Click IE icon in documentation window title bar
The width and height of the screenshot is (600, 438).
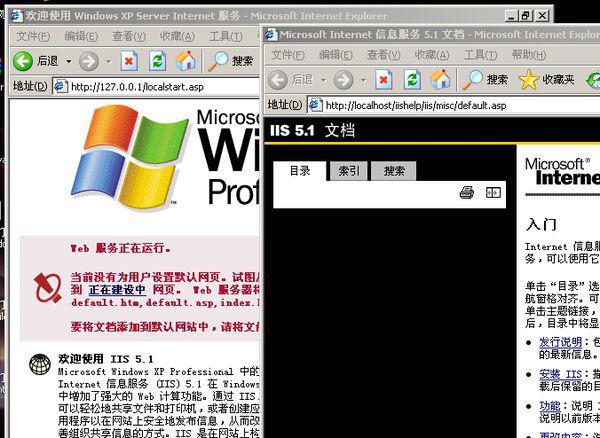[x=271, y=34]
